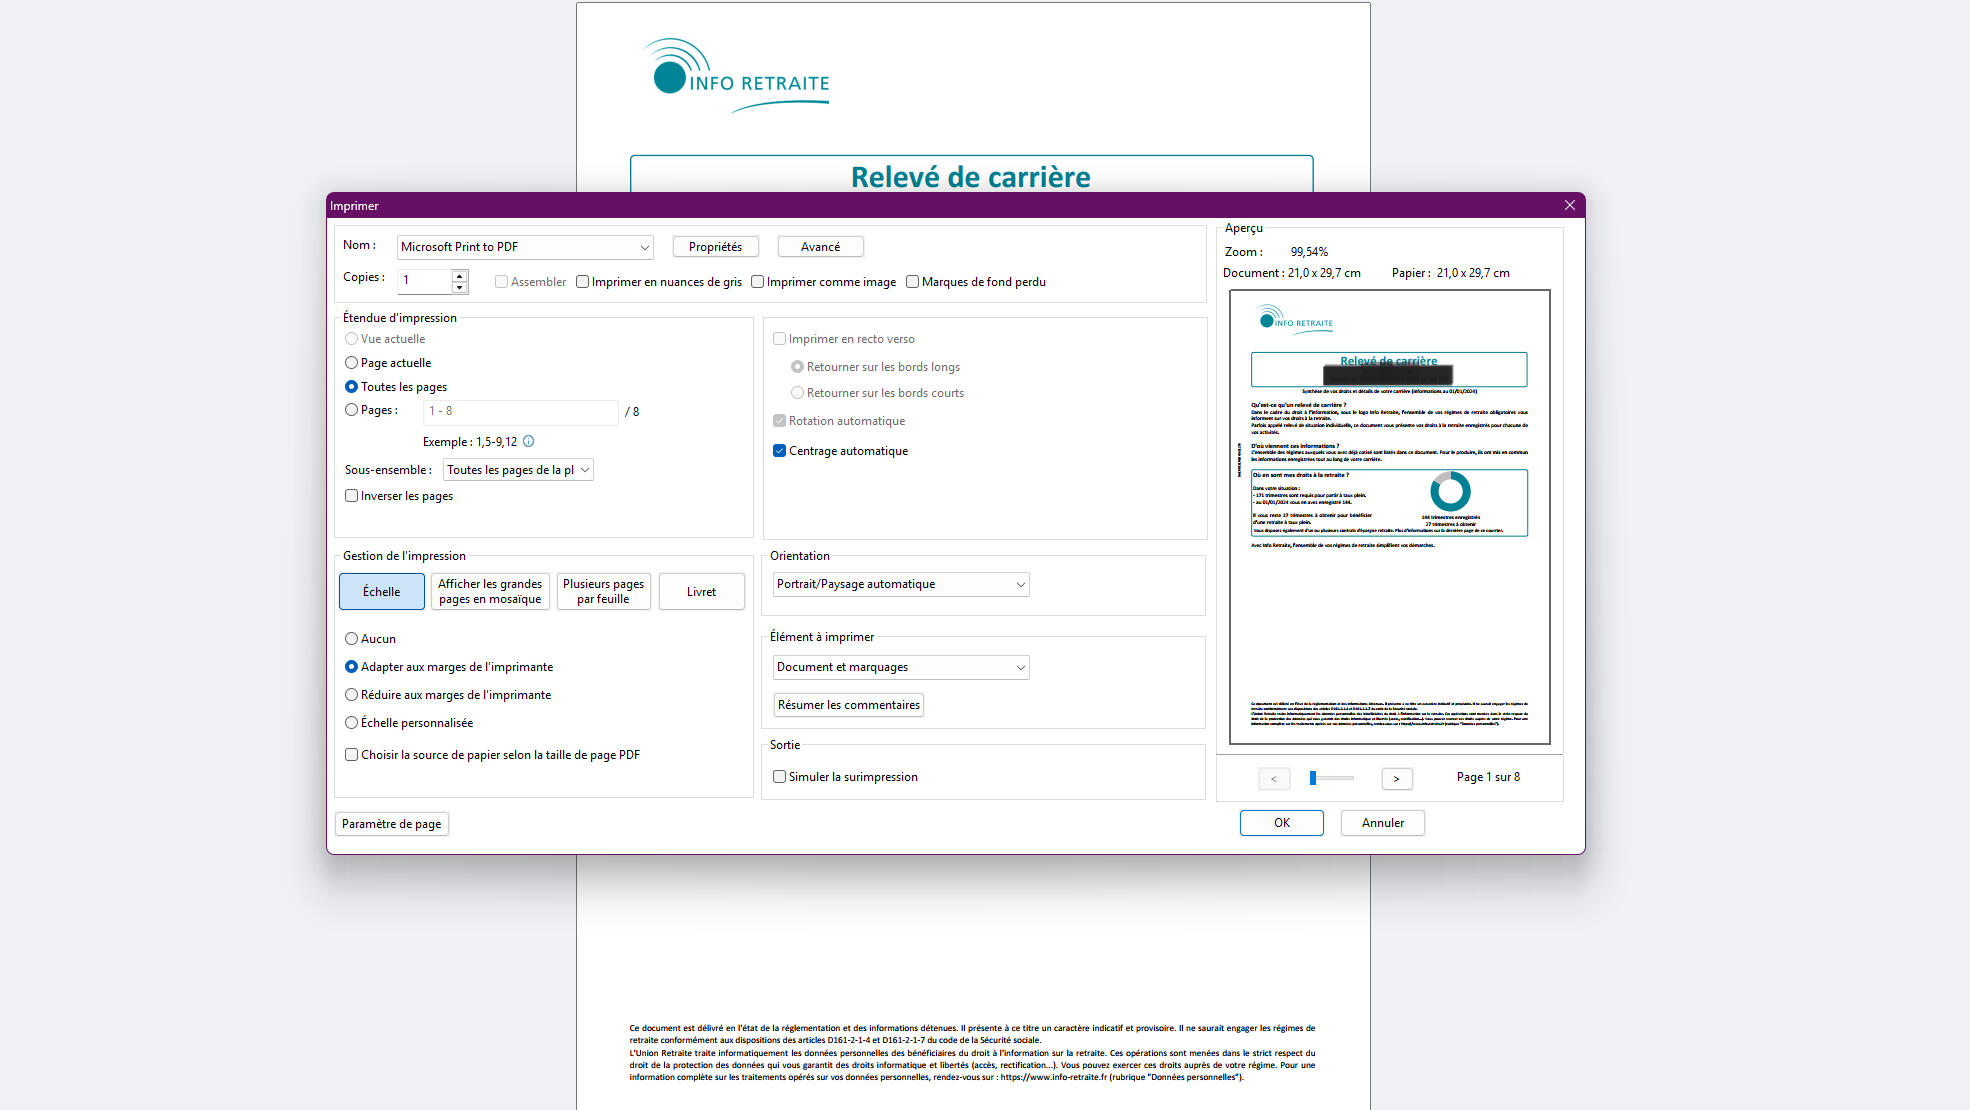
Task: Open the printer name dropdown
Action: click(x=525, y=247)
